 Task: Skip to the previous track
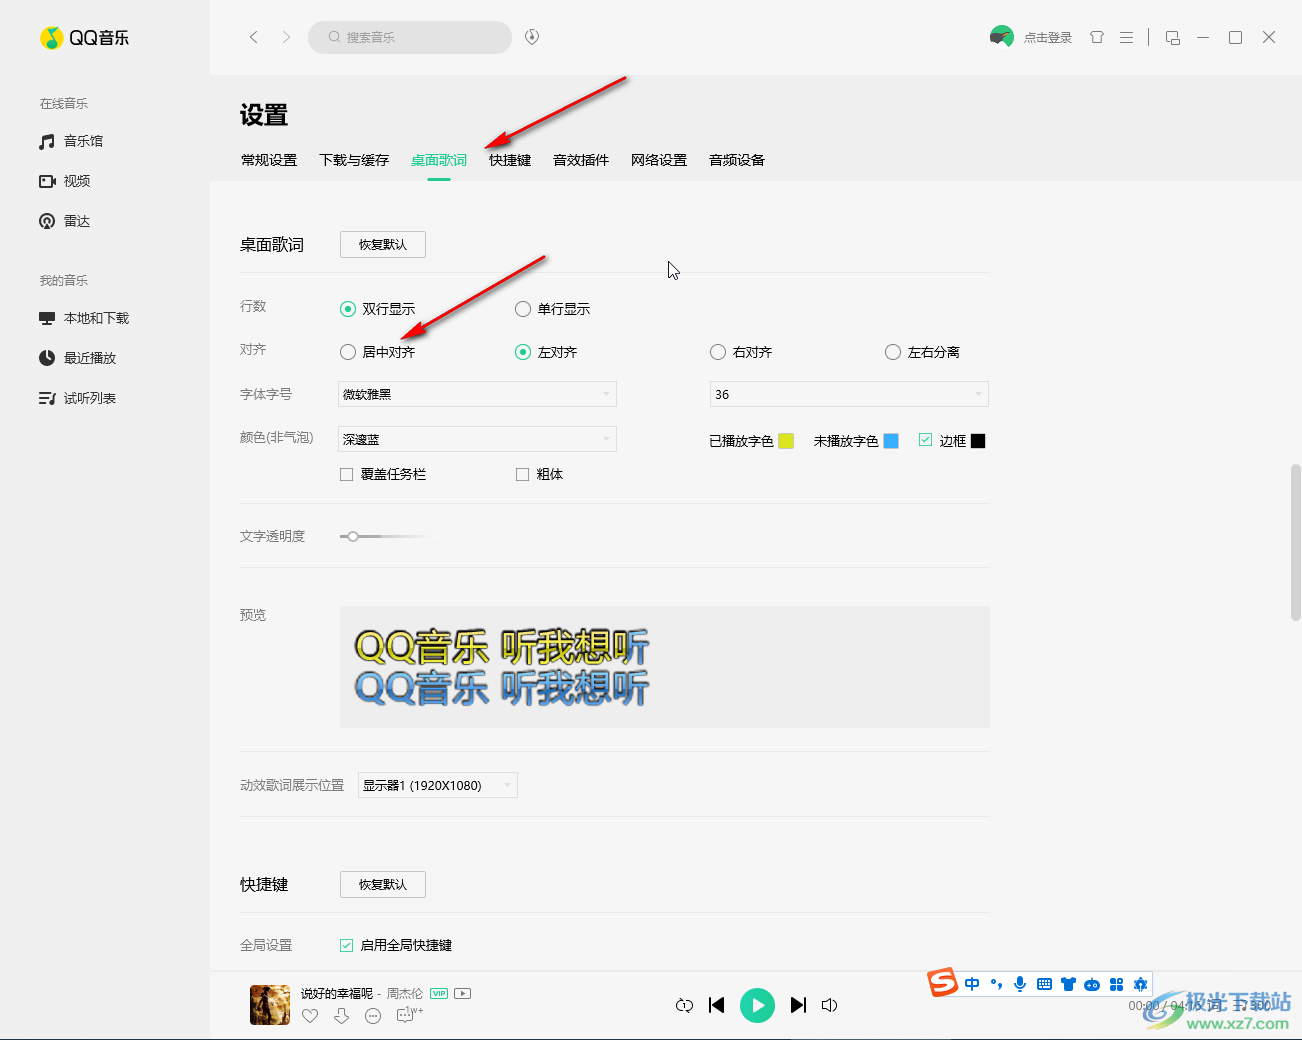tap(716, 1005)
